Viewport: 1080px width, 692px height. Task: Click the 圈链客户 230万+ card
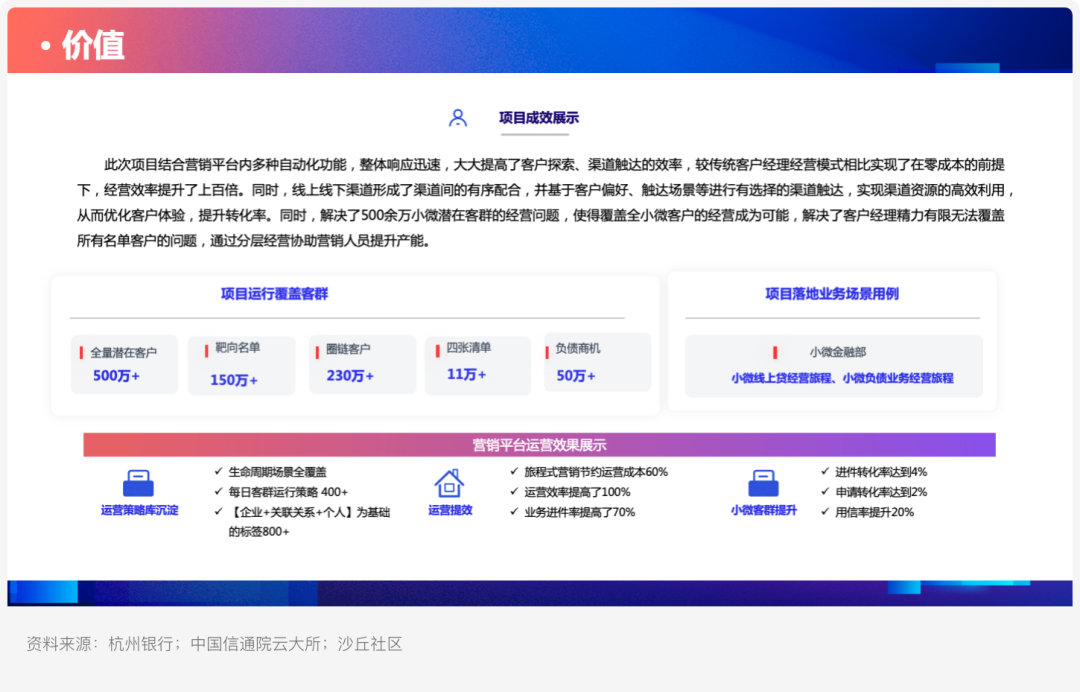coord(363,364)
